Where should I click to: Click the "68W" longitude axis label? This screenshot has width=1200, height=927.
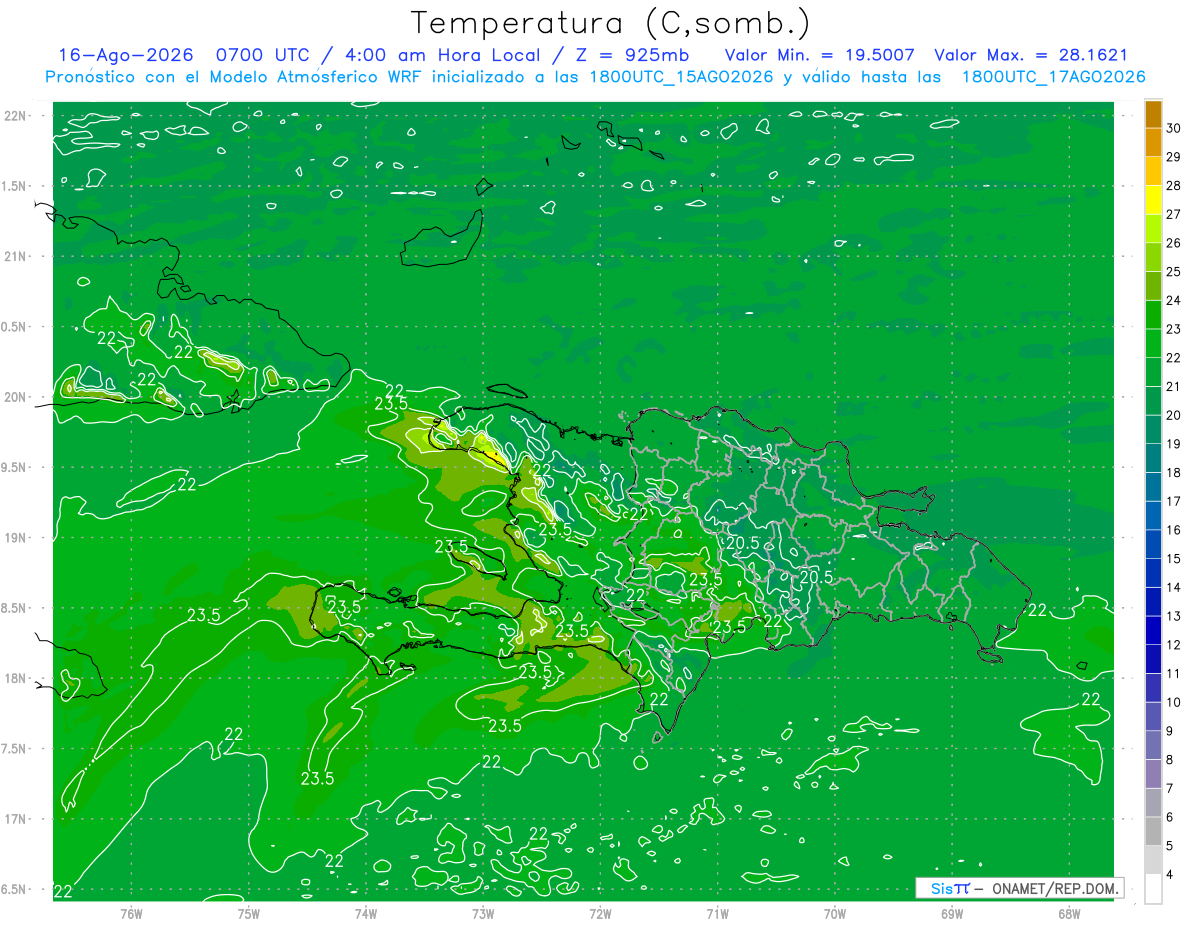(1068, 913)
